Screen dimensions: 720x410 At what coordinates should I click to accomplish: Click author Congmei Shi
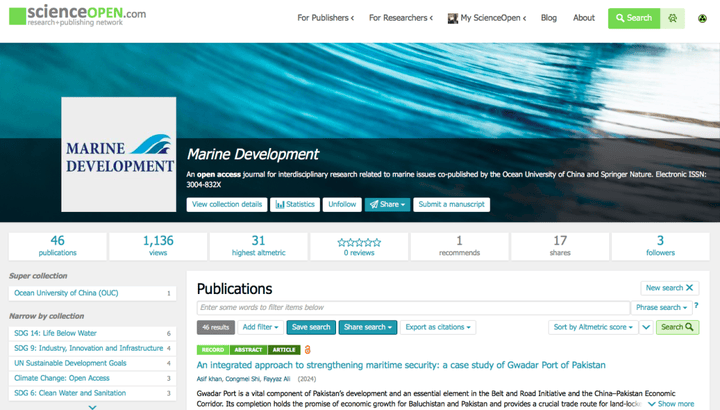pos(243,379)
